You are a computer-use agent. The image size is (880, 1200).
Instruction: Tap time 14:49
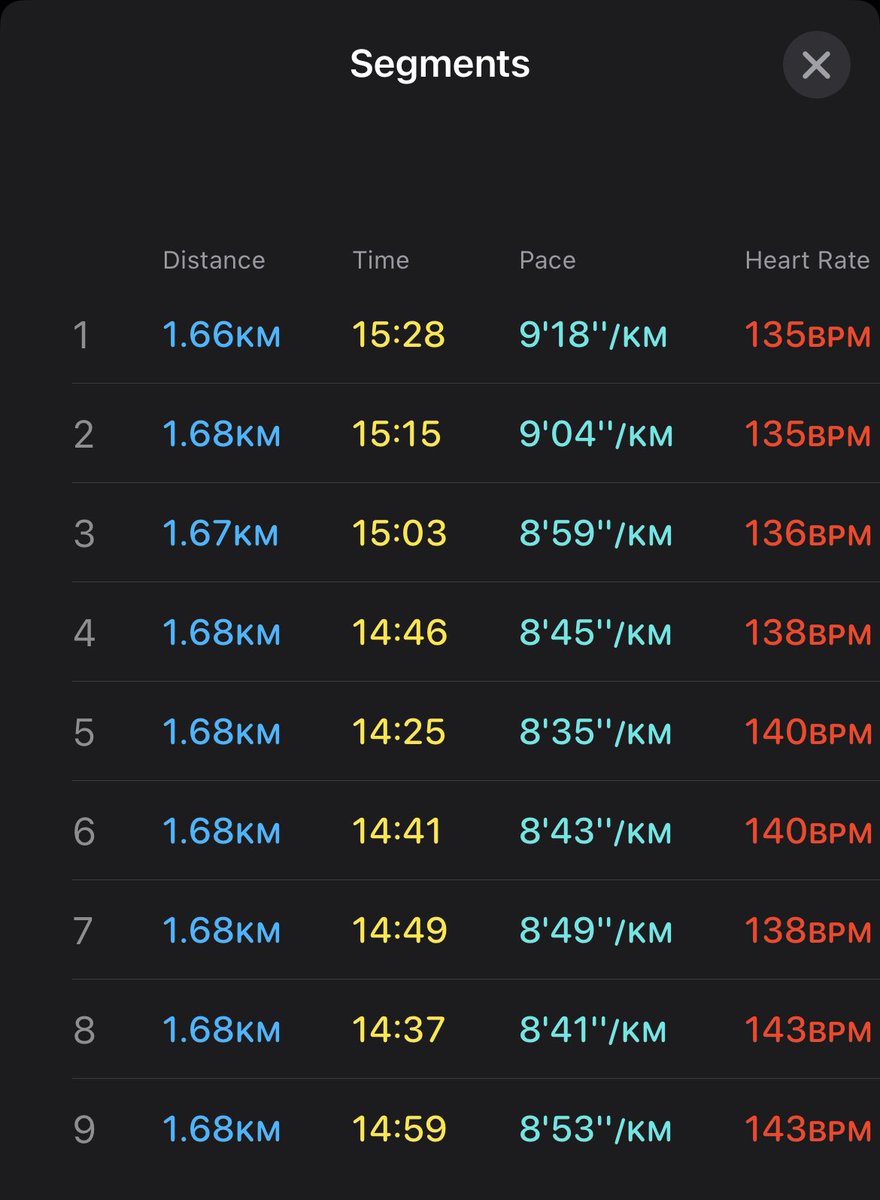pos(399,930)
